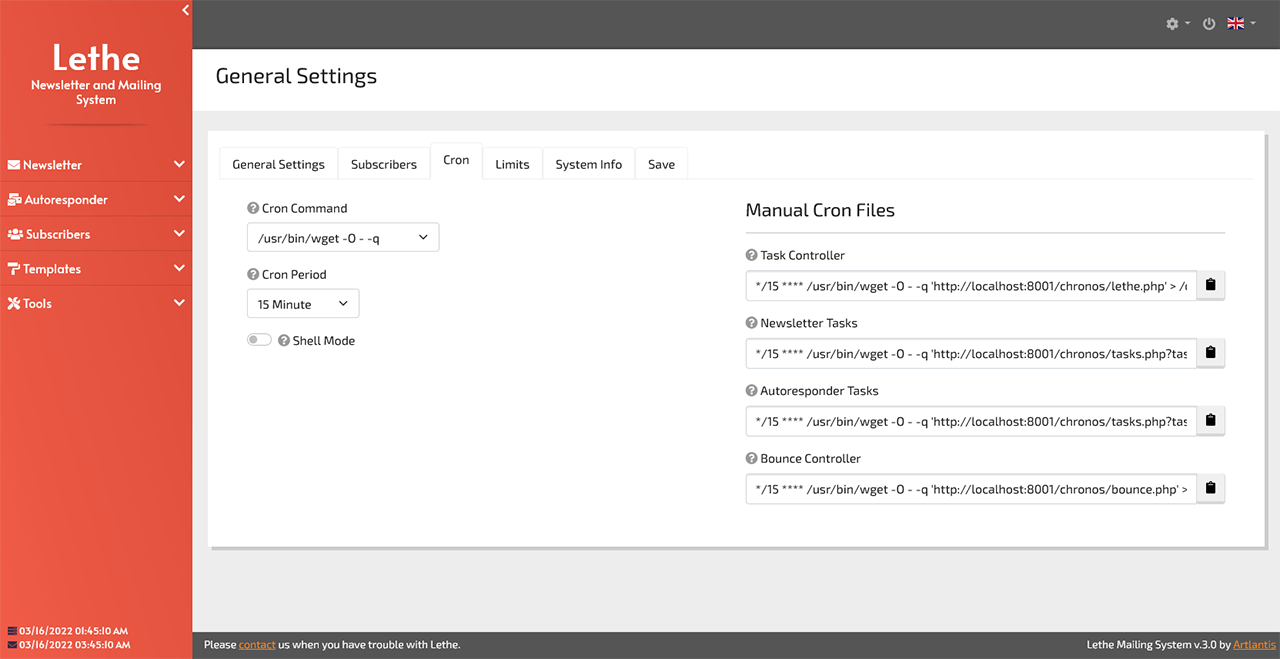Copy the Newsletter Tasks cron line
This screenshot has width=1280, height=659.
pos(1210,353)
